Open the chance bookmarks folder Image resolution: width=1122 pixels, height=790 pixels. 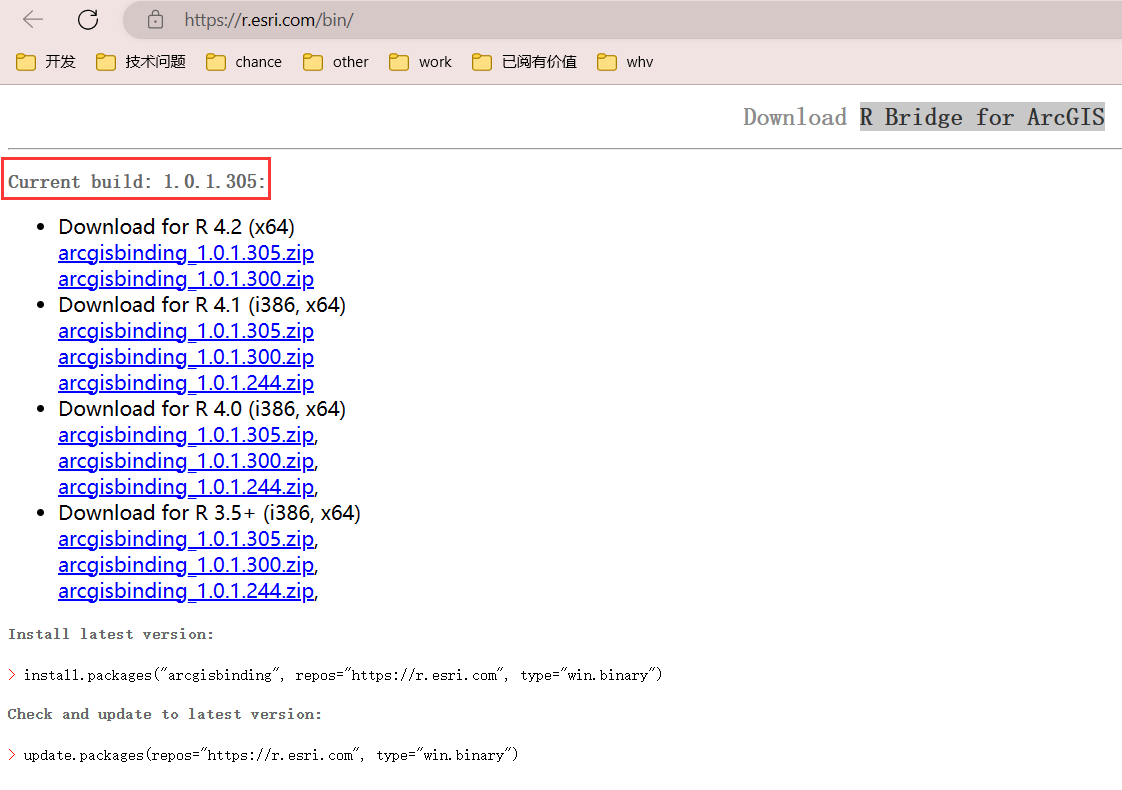244,62
